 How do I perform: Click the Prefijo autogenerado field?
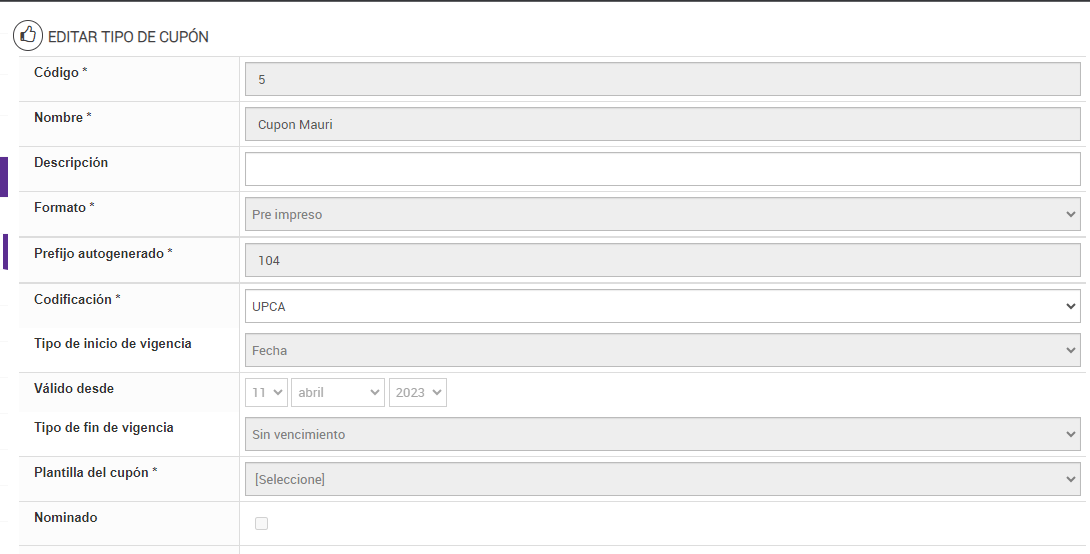(662, 260)
